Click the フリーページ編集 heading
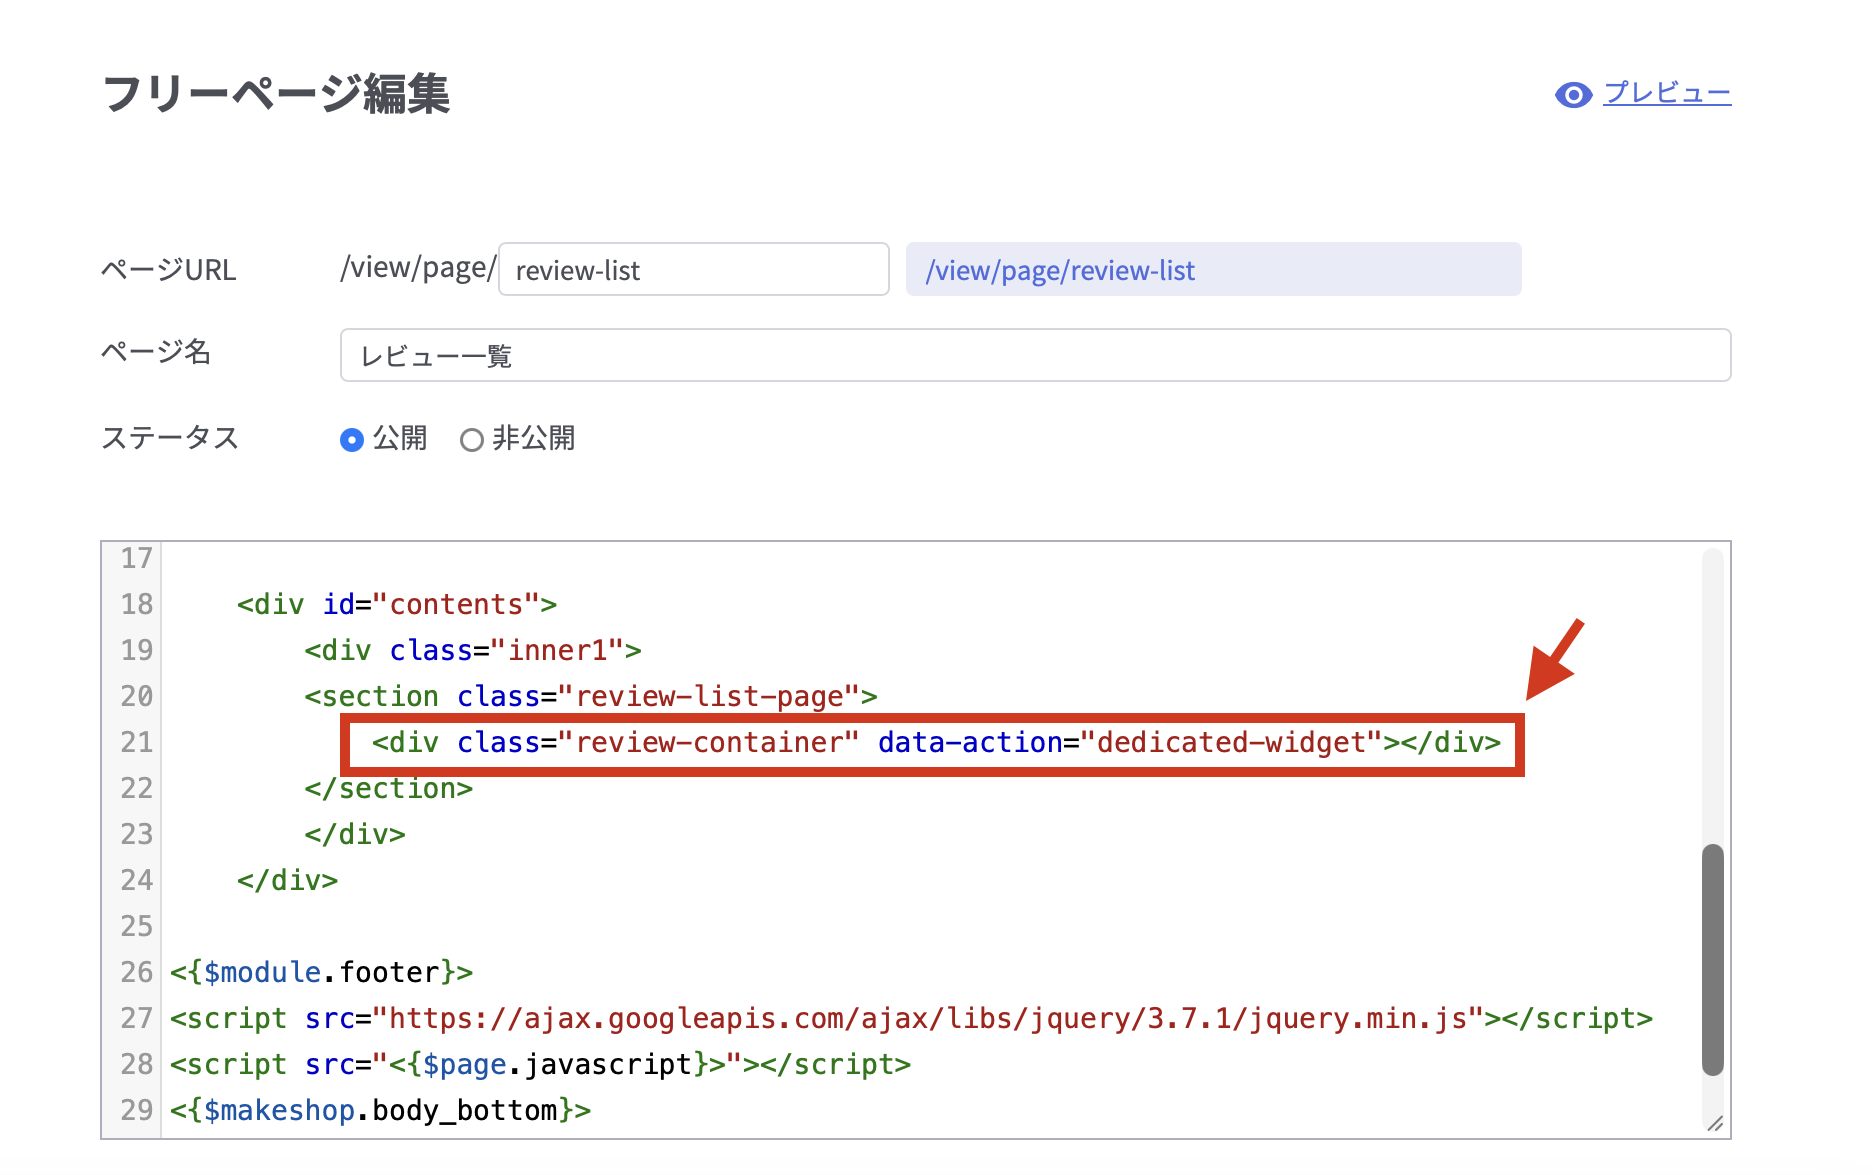 (276, 95)
